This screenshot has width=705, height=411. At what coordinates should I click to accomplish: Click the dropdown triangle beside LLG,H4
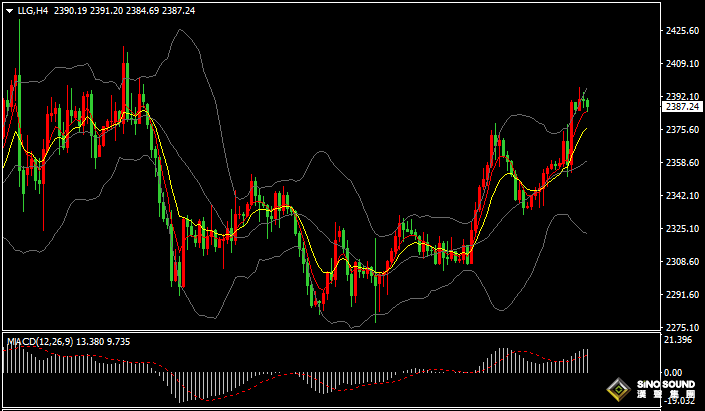[9, 11]
